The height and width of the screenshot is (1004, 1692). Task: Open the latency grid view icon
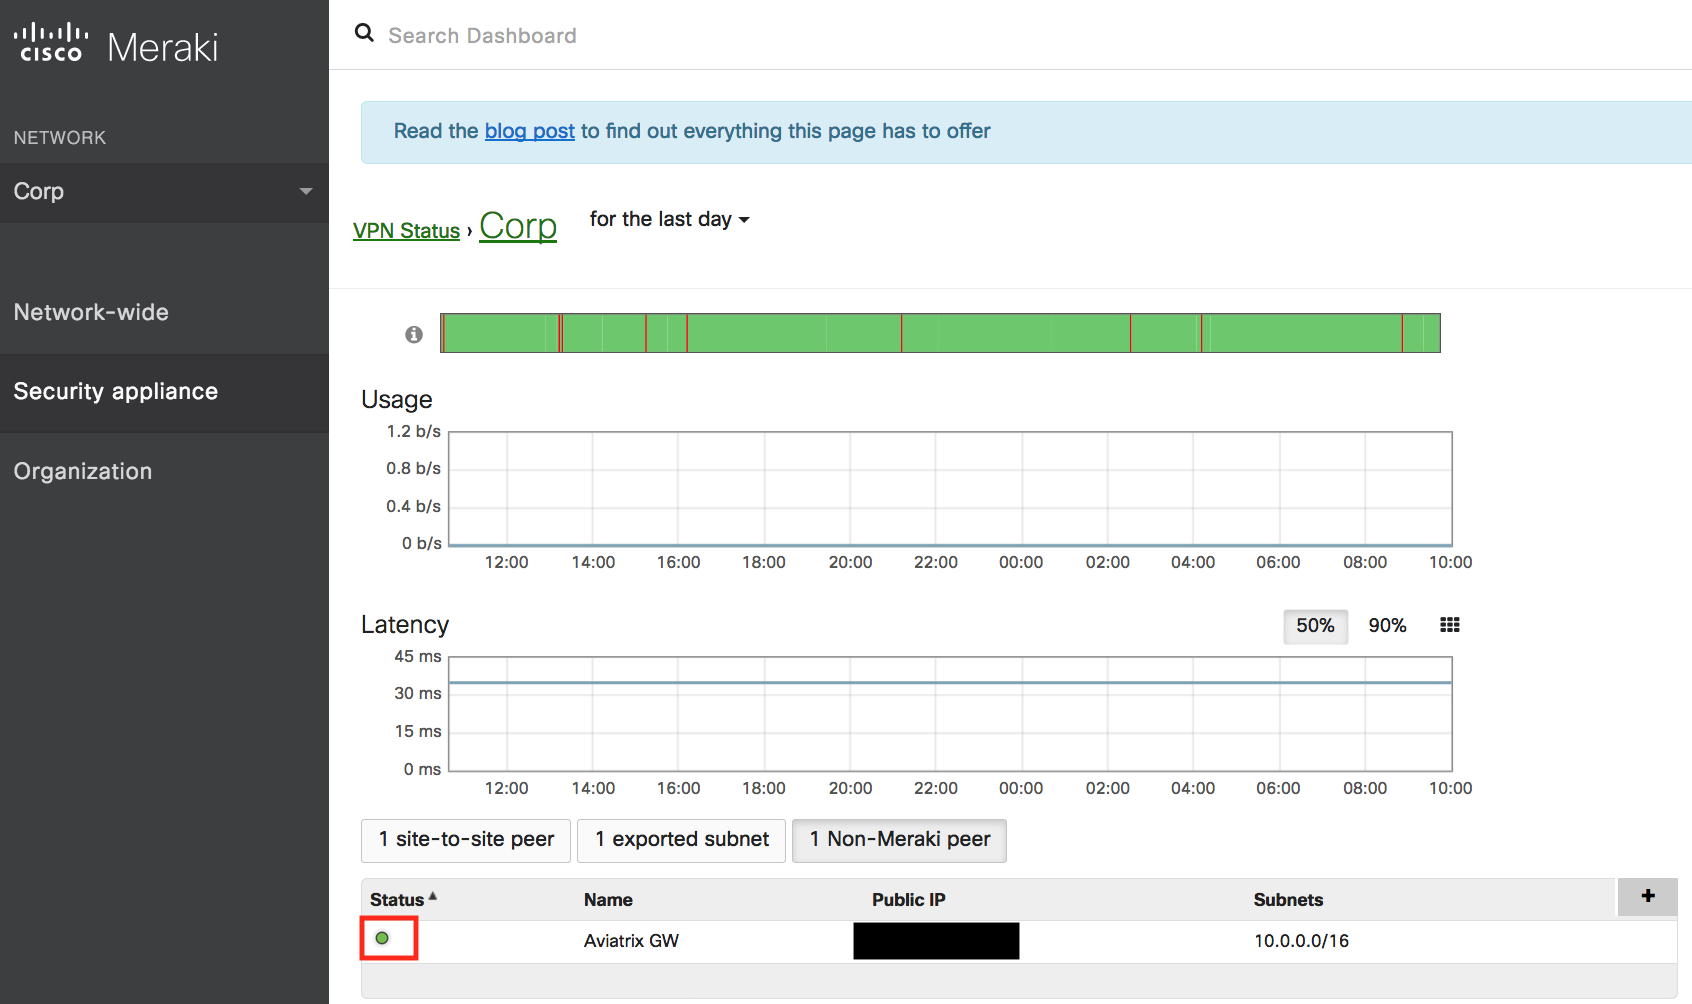click(1449, 625)
